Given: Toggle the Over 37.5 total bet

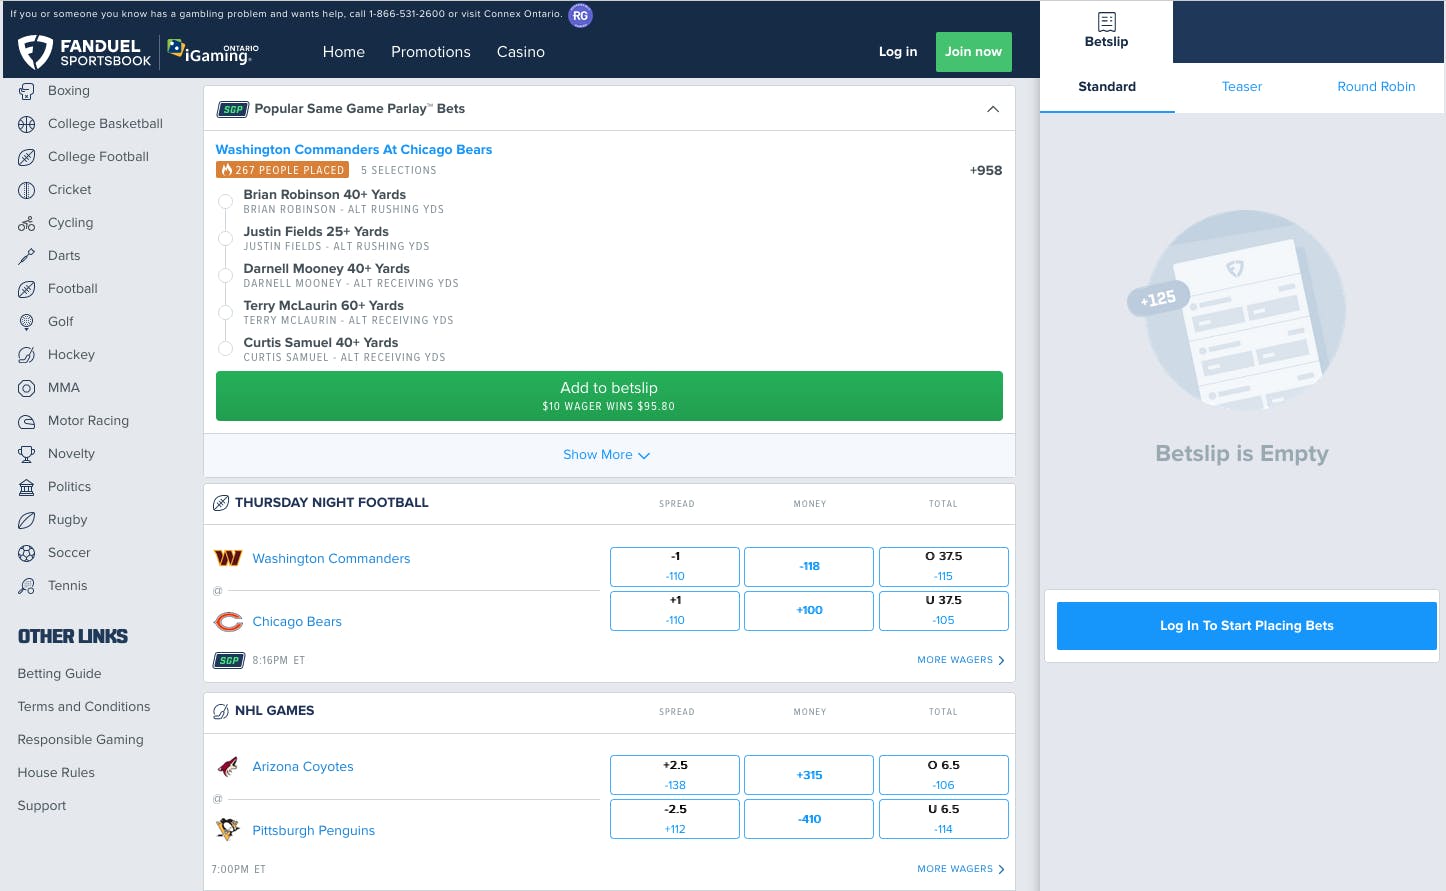Looking at the screenshot, I should (943, 566).
